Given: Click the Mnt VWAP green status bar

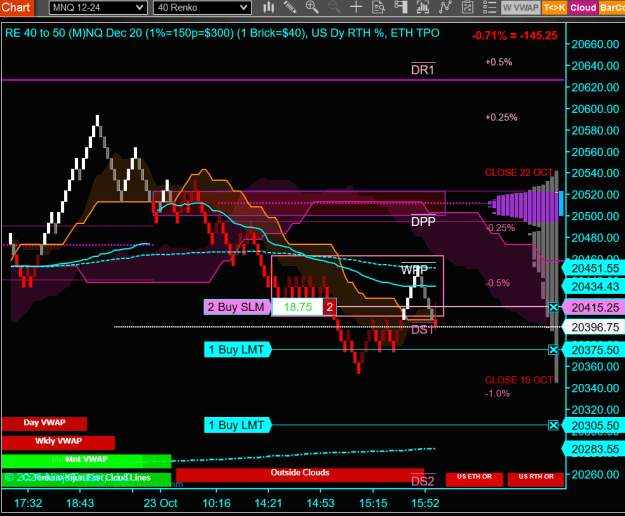Looking at the screenshot, I should (86, 460).
